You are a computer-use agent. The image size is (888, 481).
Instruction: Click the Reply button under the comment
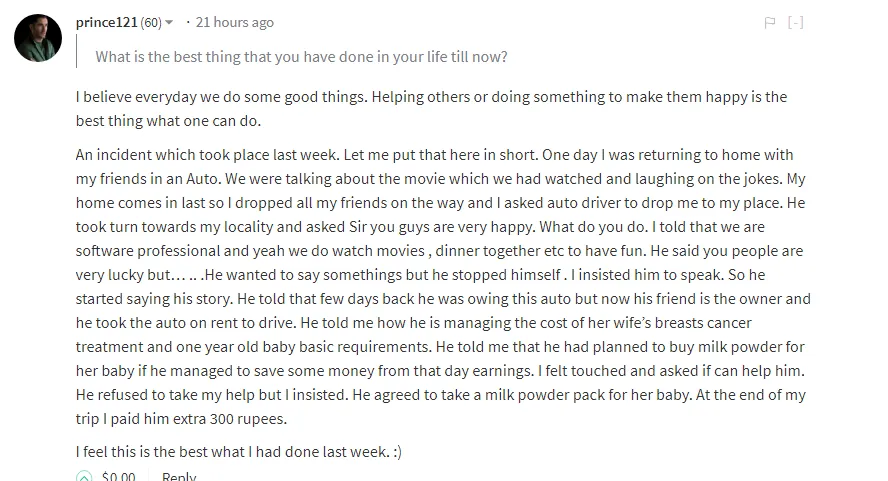pyautogui.click(x=179, y=476)
